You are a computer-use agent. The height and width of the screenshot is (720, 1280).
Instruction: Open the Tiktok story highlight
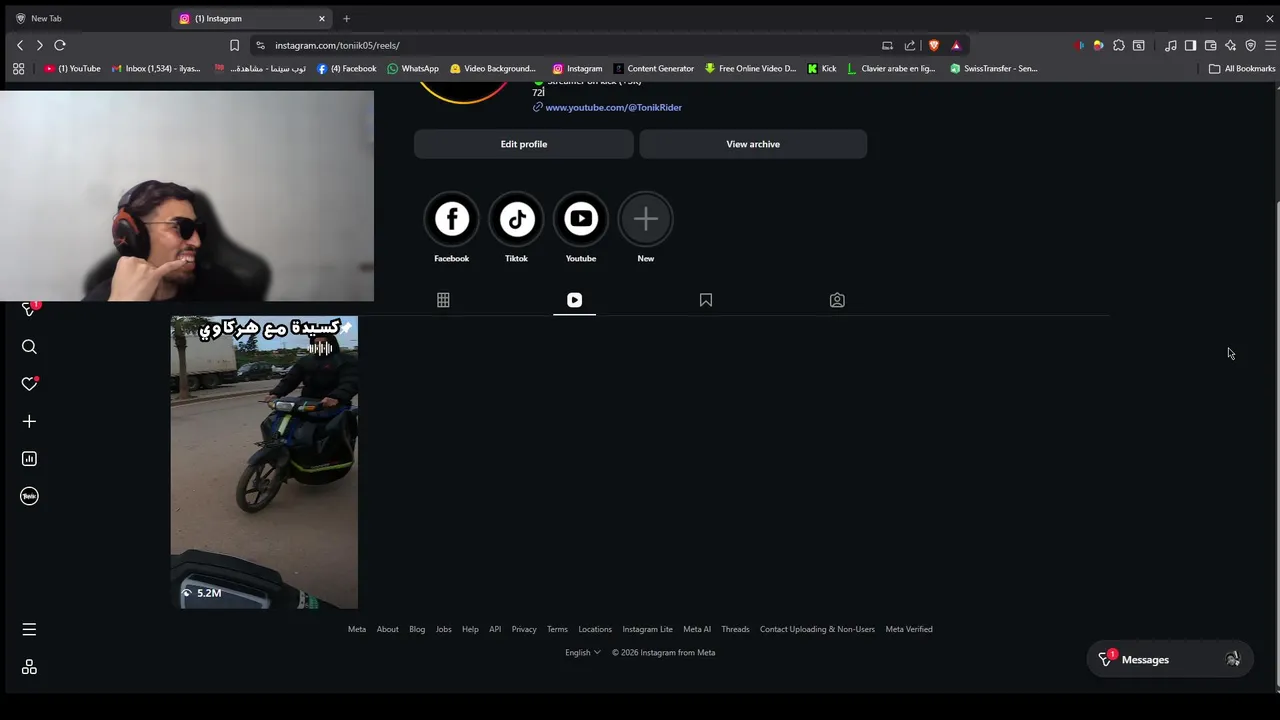point(516,219)
